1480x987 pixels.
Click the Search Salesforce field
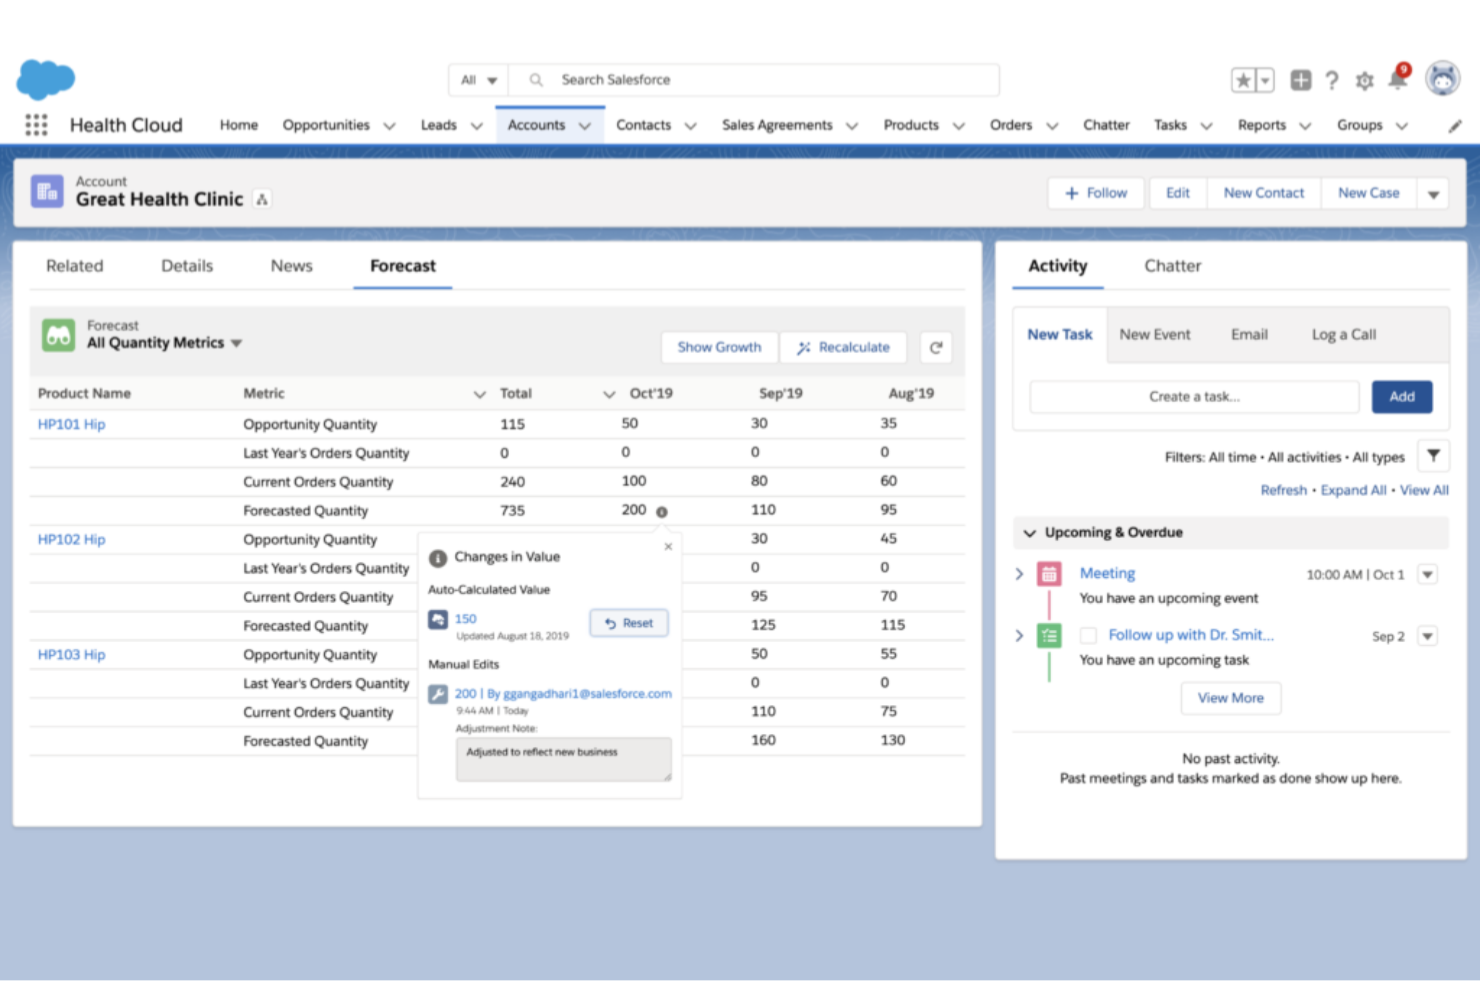pyautogui.click(x=754, y=80)
